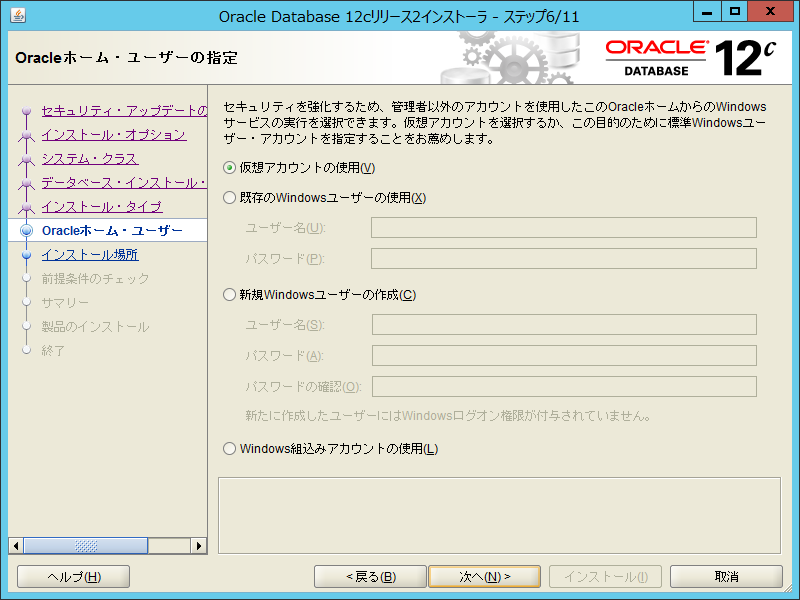Click the ユーザー名(U) input field
The height and width of the screenshot is (600, 800).
coord(564,228)
